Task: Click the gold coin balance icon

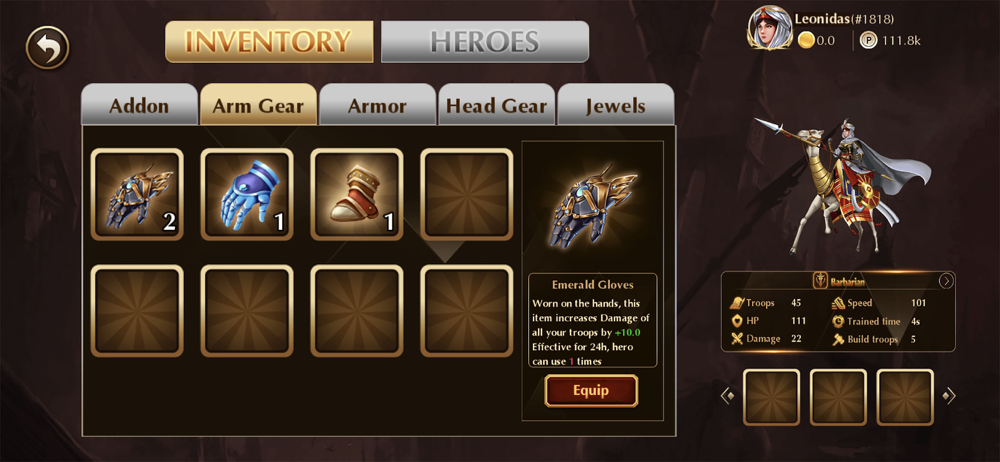Action: click(x=806, y=41)
